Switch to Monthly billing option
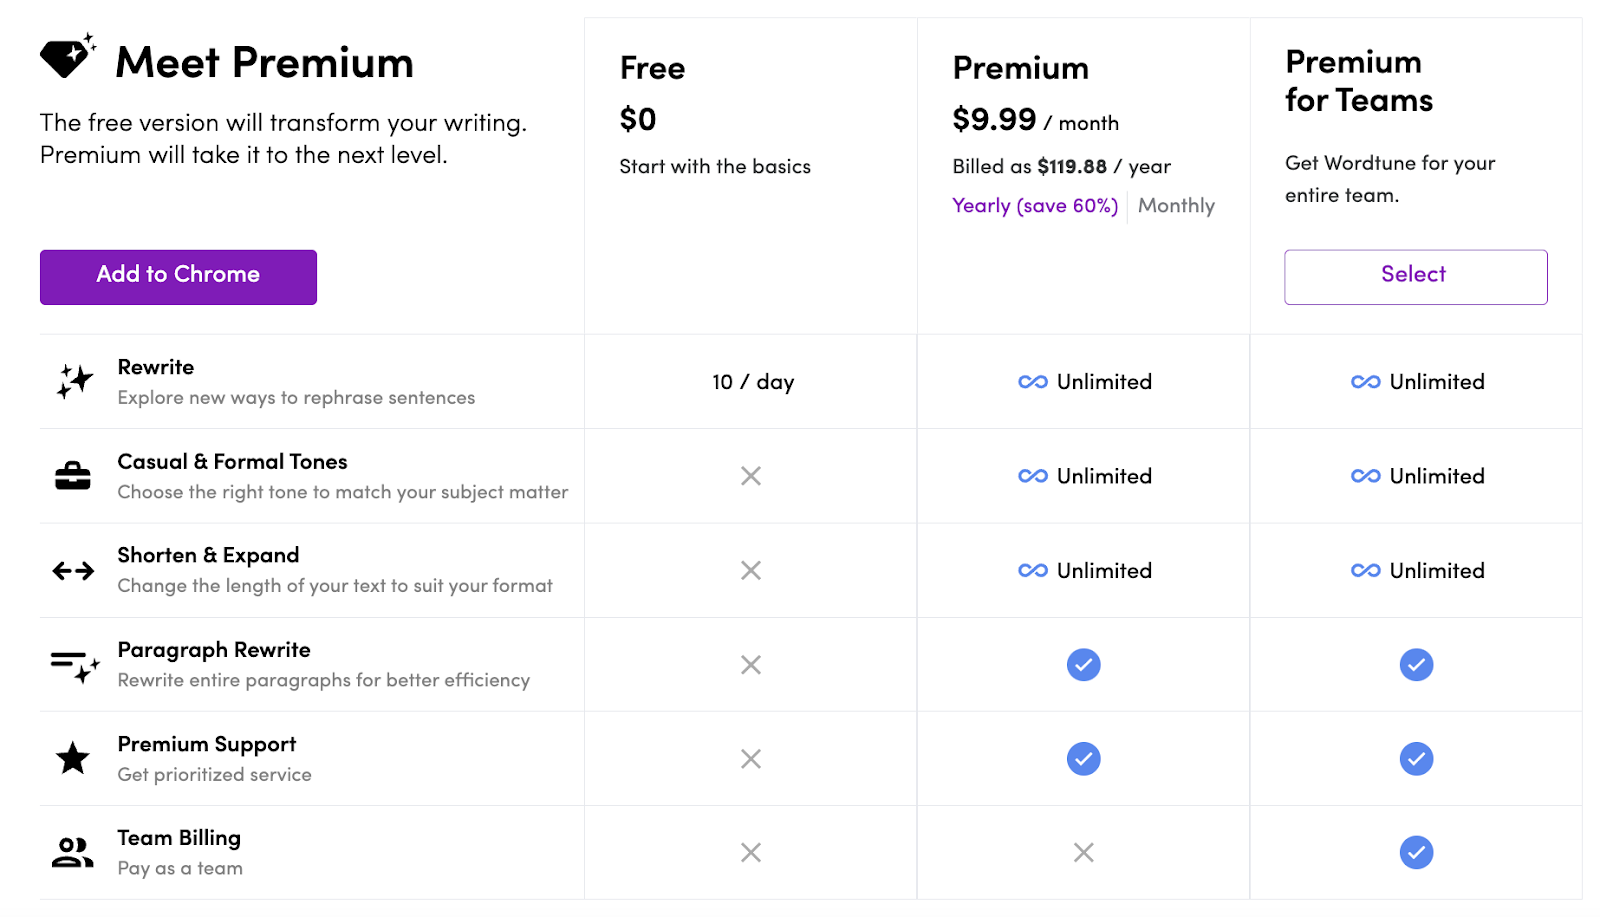1600x917 pixels. 1176,206
